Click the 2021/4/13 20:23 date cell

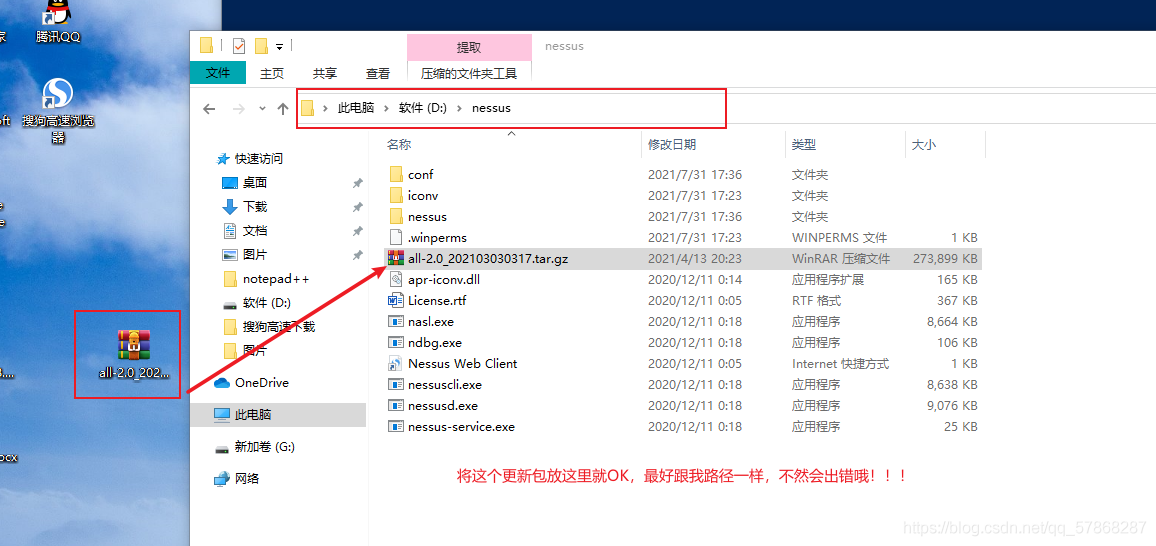[x=694, y=259]
